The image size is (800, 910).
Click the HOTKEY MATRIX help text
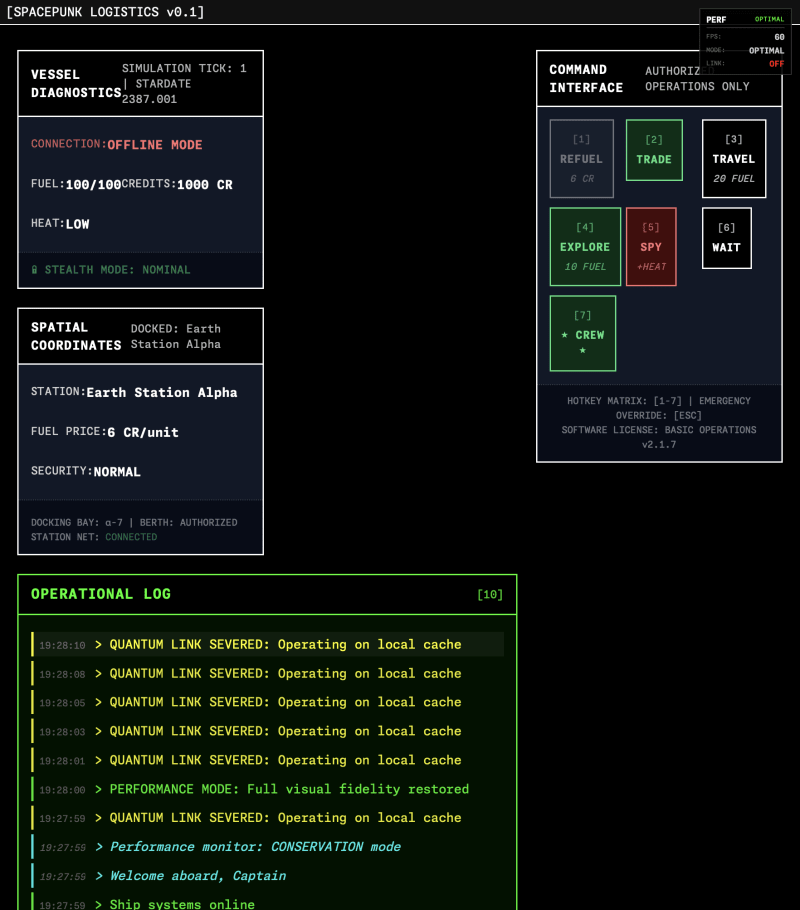tap(659, 408)
